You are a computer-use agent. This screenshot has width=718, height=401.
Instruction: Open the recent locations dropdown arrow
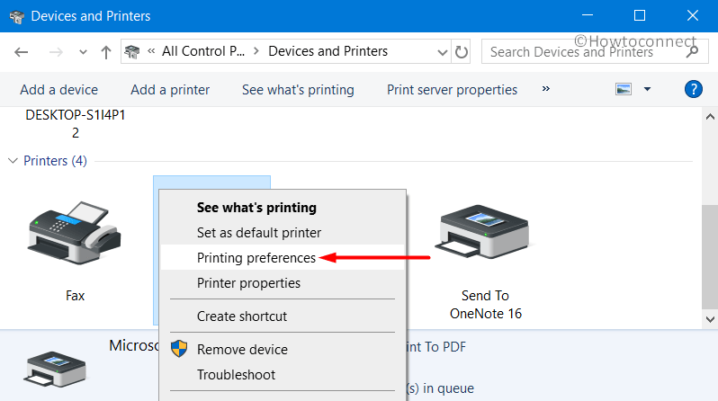click(83, 52)
